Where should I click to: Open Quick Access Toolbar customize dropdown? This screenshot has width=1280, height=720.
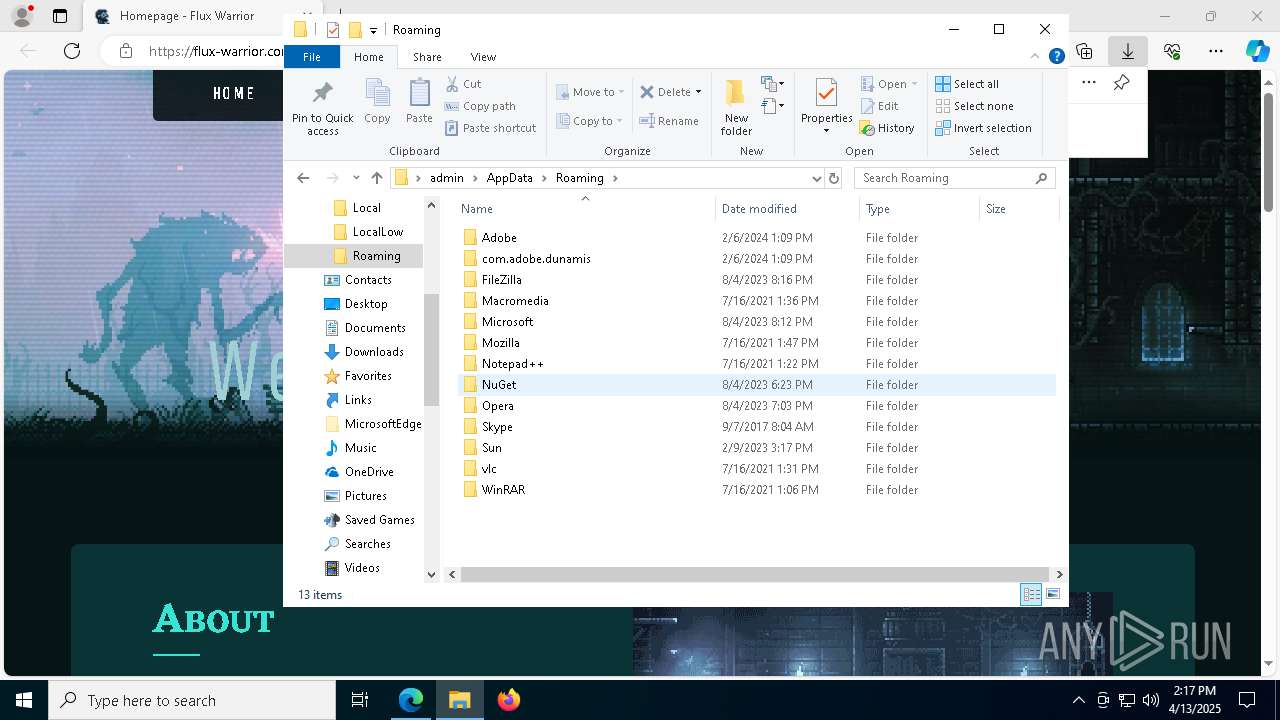[373, 30]
